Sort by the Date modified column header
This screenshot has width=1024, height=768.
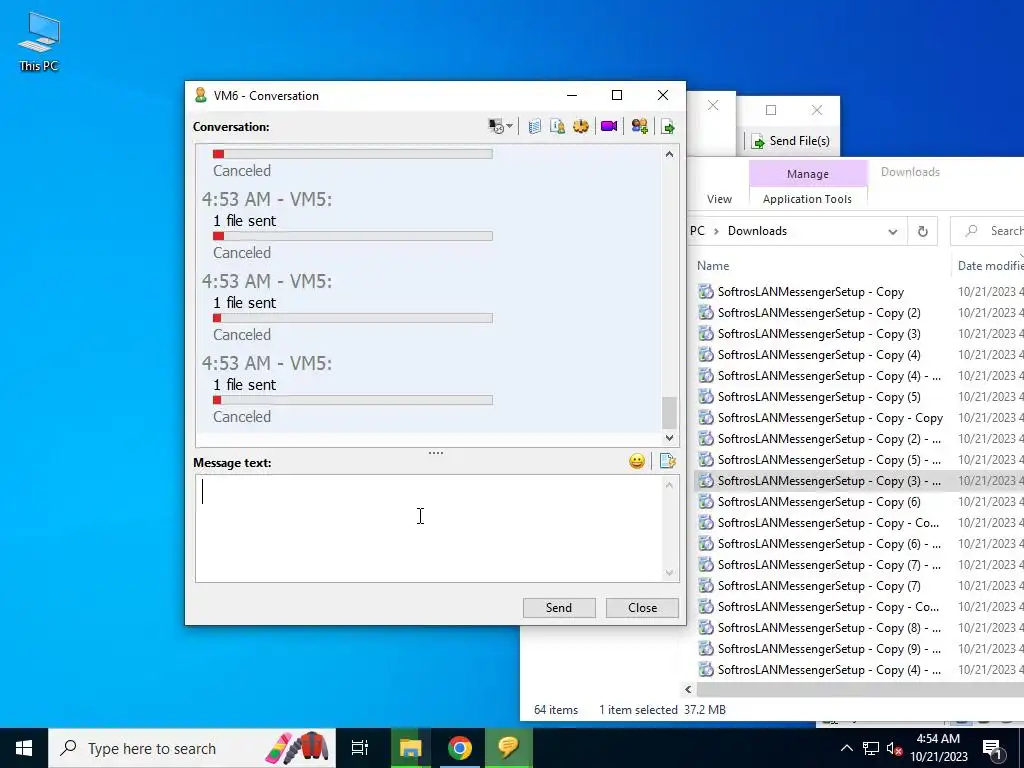(x=990, y=266)
